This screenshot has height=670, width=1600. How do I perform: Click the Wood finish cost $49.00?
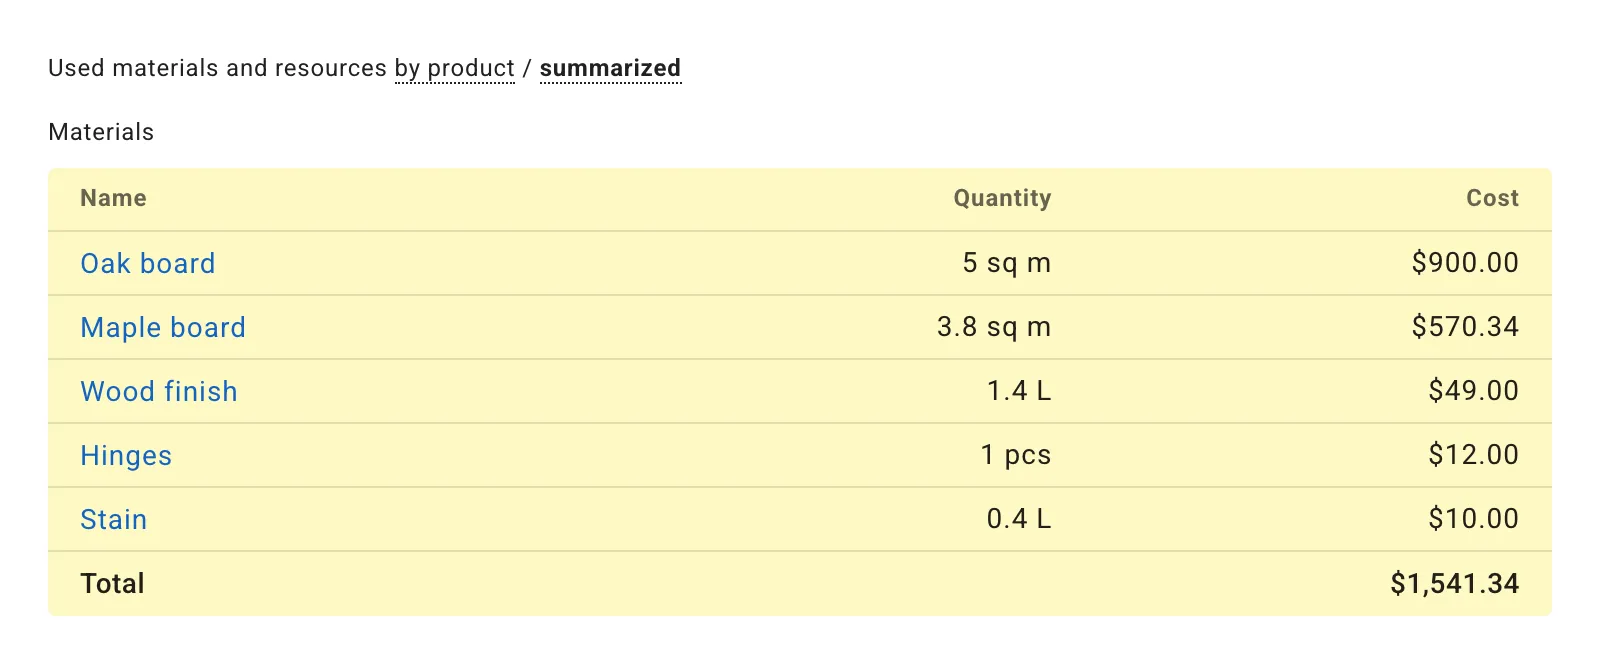1473,391
